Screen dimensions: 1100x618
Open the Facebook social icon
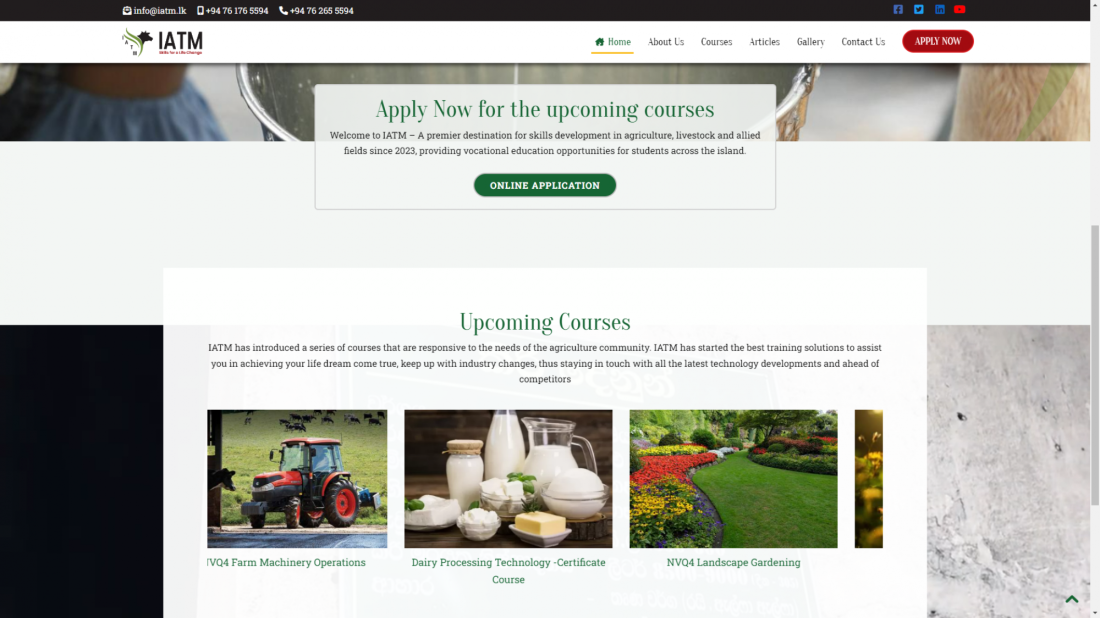coord(898,10)
